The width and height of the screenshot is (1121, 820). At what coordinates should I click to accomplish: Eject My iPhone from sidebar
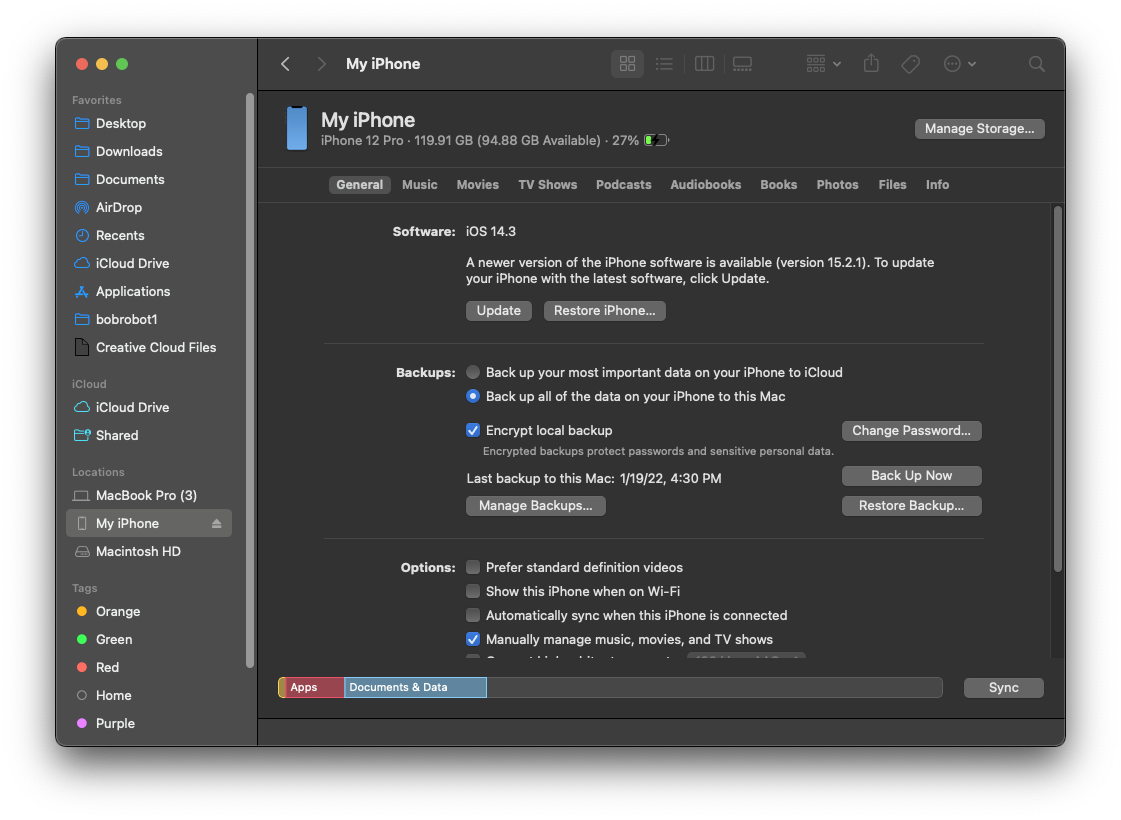[217, 524]
